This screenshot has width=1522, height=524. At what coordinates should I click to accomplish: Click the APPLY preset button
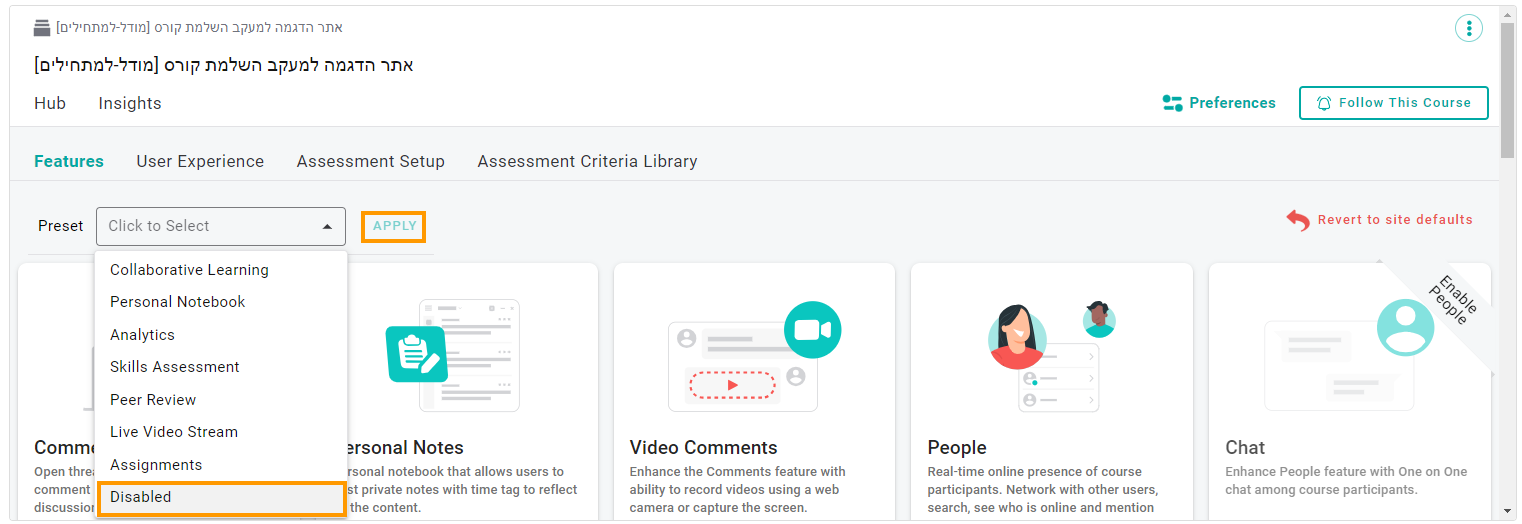[x=394, y=226]
